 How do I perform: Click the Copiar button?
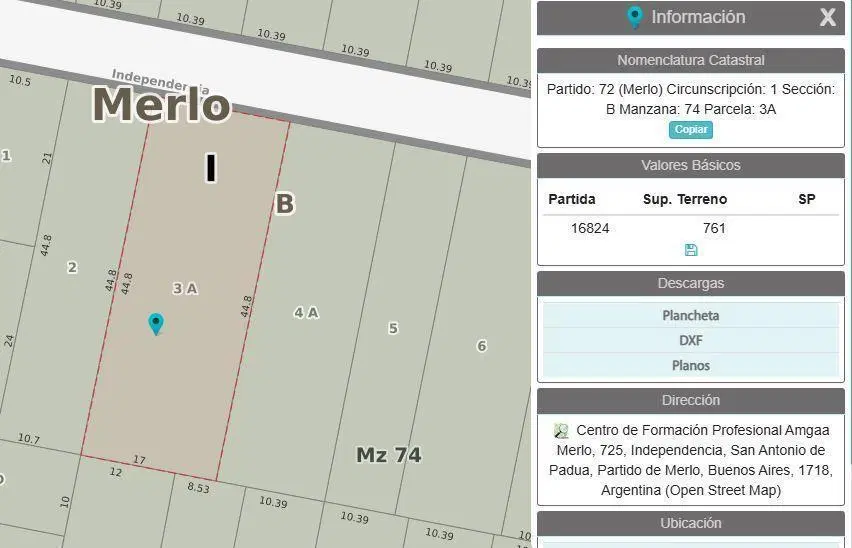(x=691, y=130)
